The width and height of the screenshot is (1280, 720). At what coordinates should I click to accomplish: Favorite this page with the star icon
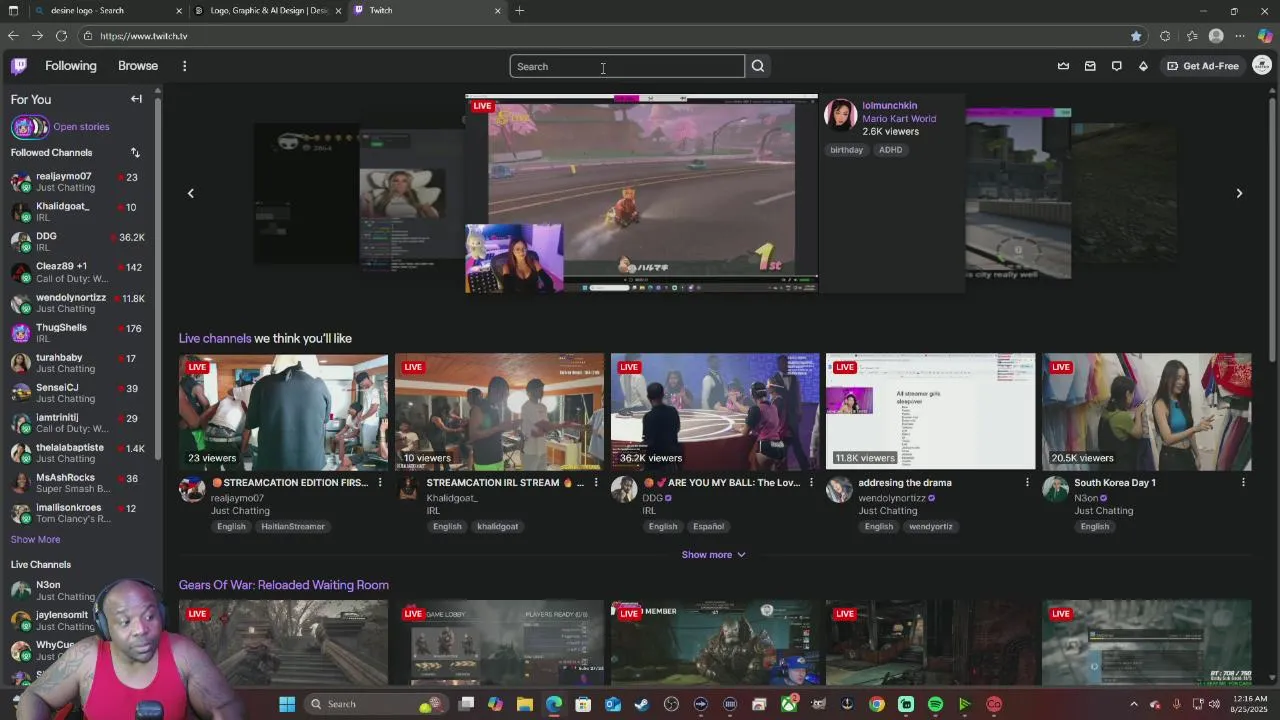tap(1136, 36)
